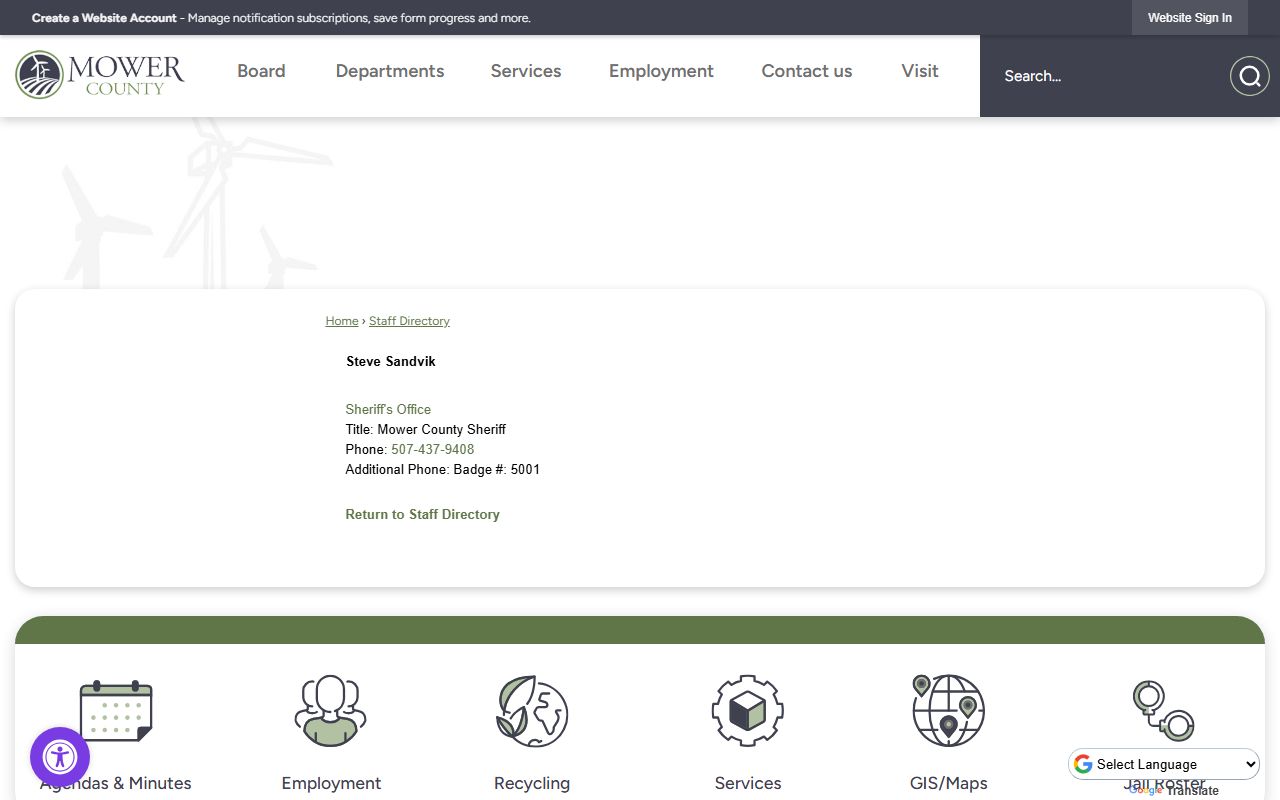Click the Services gear box icon
Image resolution: width=1280 pixels, height=800 pixels.
pyautogui.click(x=748, y=711)
